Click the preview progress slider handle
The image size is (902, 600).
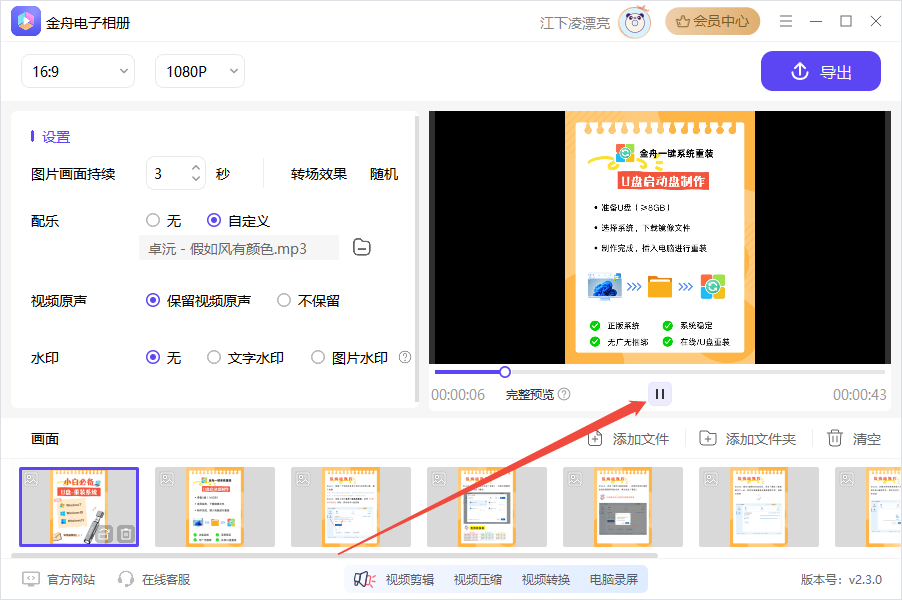point(504,372)
